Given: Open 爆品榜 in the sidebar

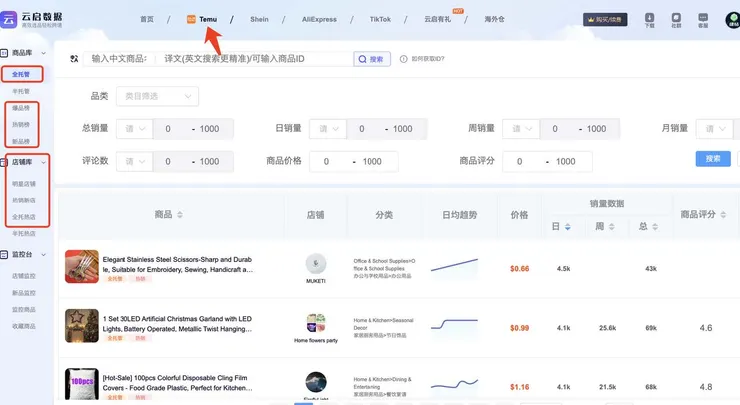Looking at the screenshot, I should 21,108.
